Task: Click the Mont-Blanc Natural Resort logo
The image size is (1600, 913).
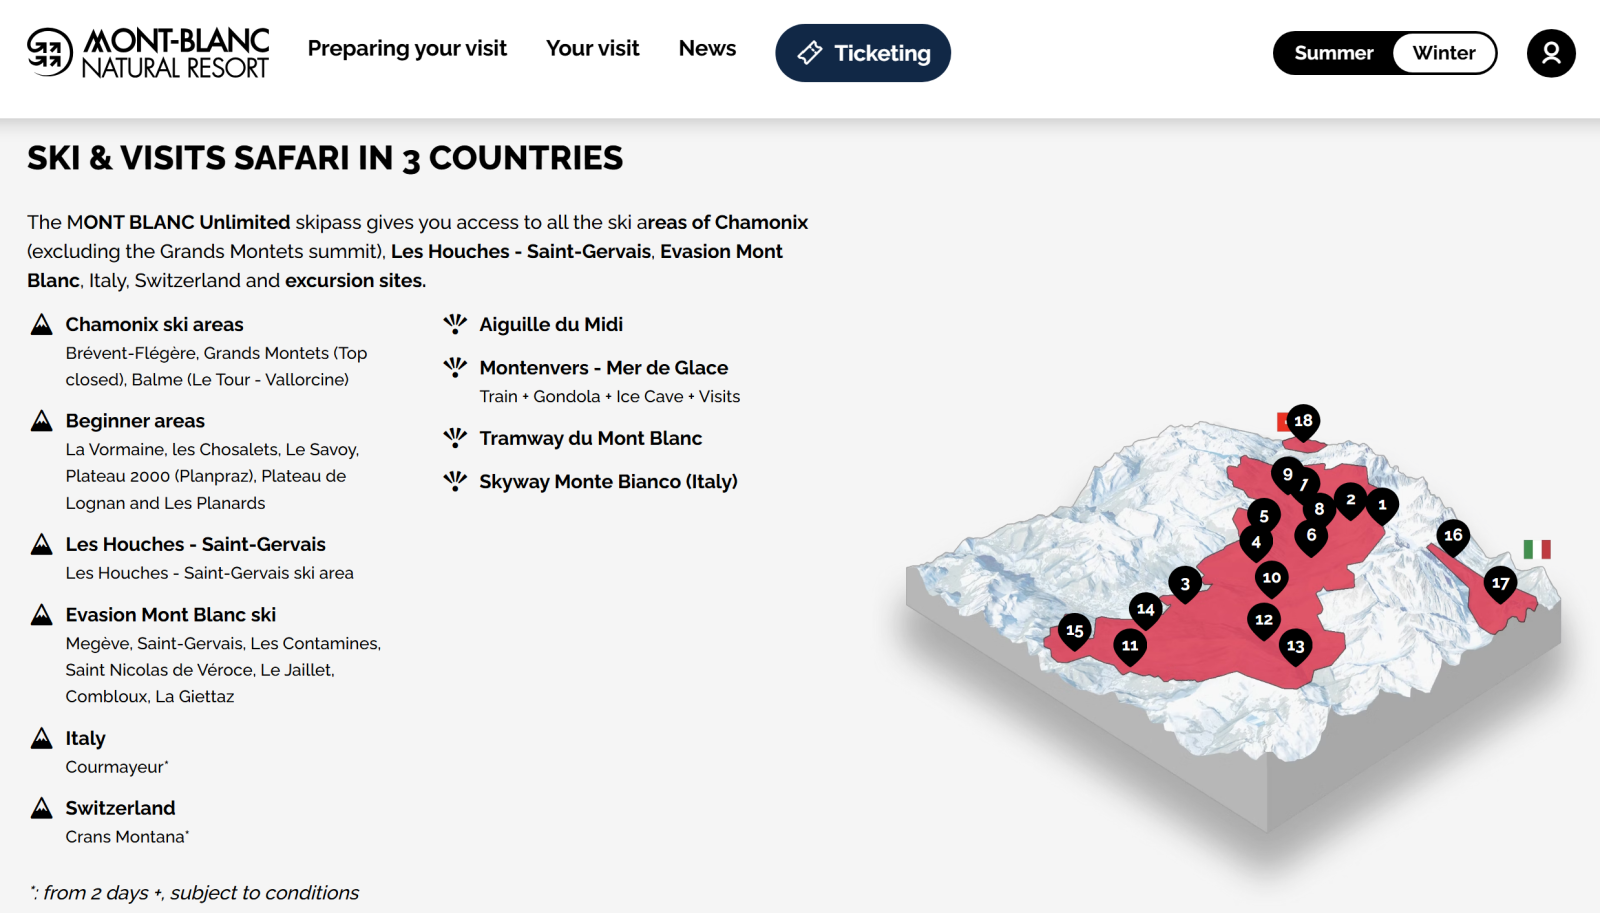Action: point(148,53)
